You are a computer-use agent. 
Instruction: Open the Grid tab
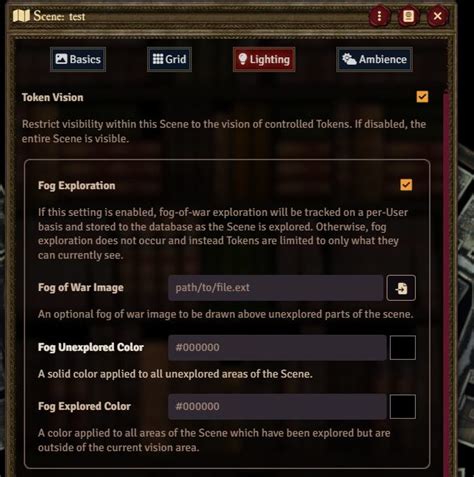(169, 59)
